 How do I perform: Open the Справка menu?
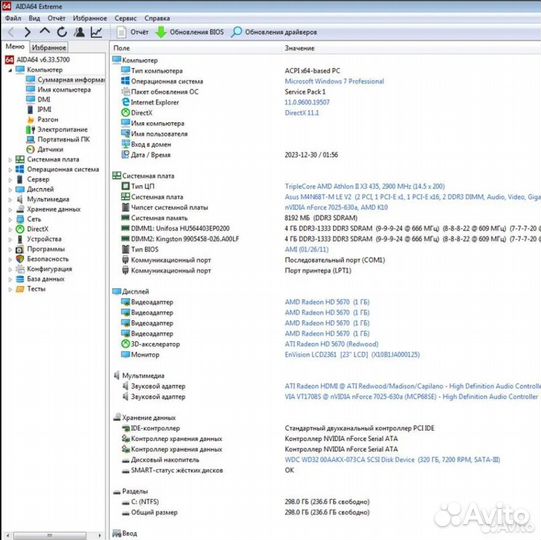157,18
